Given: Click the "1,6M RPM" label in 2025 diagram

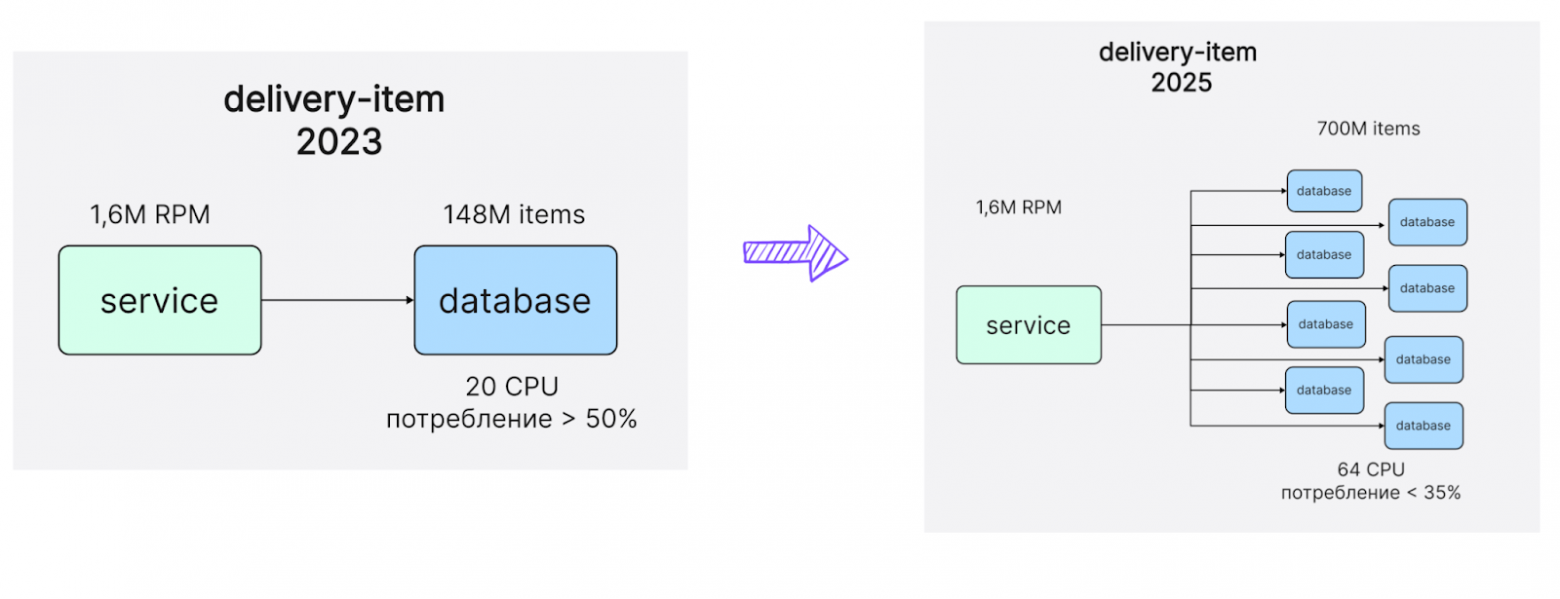Looking at the screenshot, I should 1018,208.
